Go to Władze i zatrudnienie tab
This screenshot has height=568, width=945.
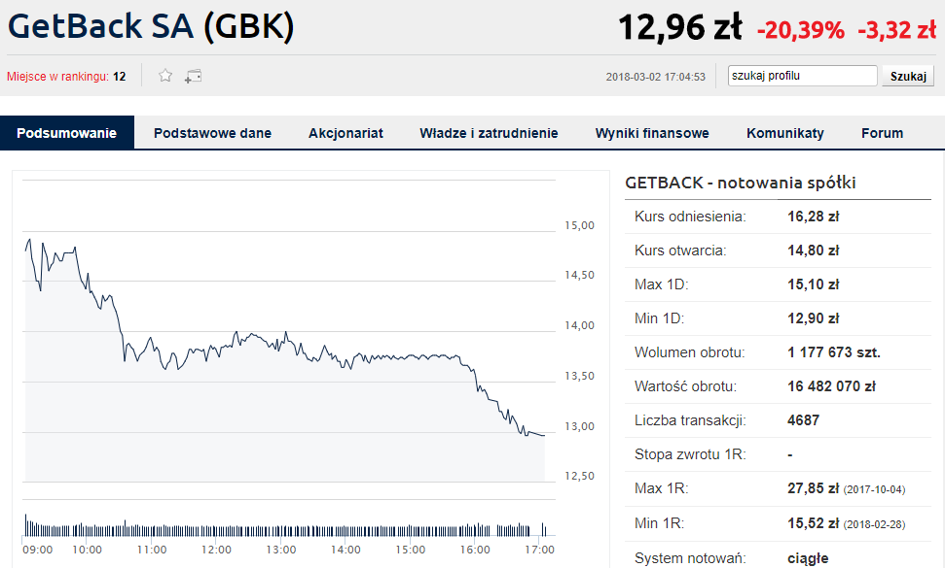click(x=489, y=133)
